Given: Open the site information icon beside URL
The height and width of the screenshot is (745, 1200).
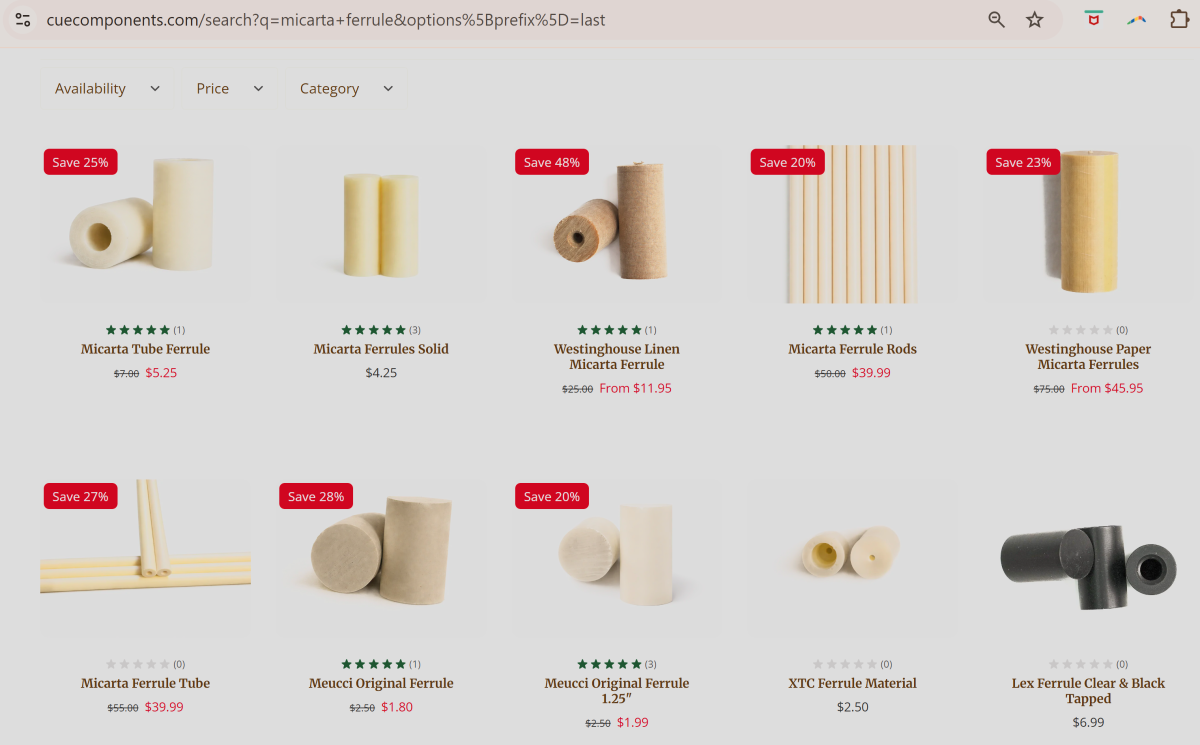Looking at the screenshot, I should [23, 20].
